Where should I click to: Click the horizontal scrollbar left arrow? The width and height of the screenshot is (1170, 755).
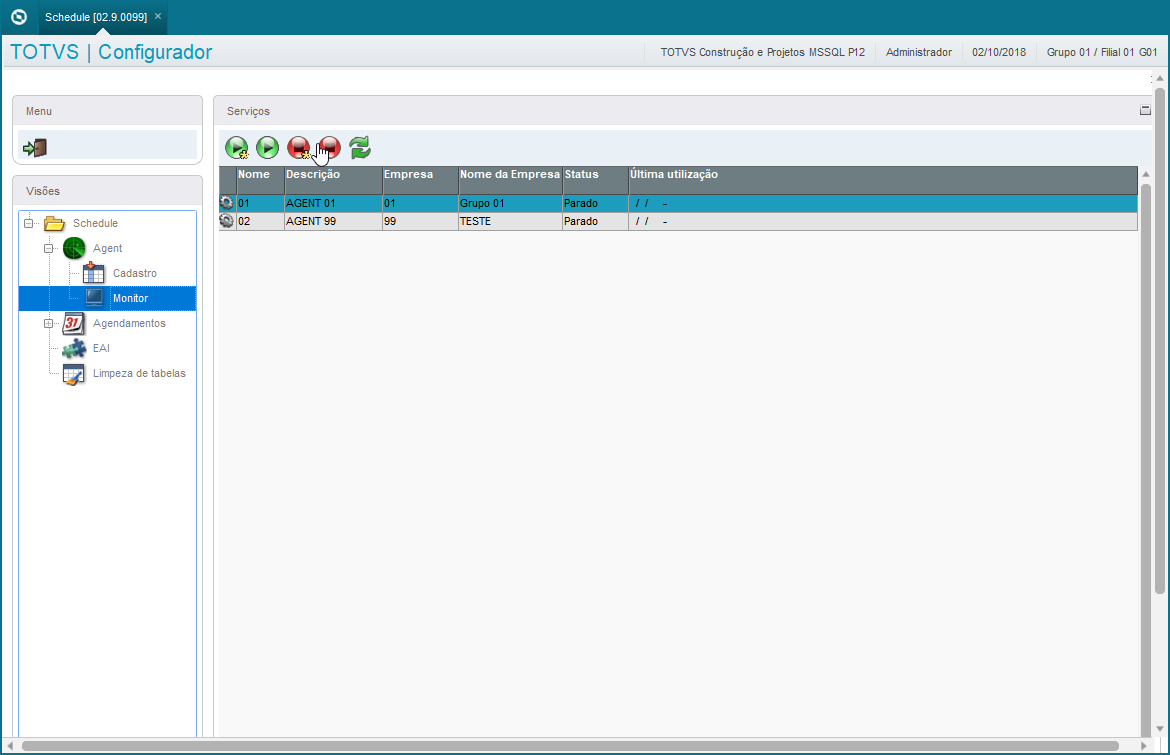[10, 746]
